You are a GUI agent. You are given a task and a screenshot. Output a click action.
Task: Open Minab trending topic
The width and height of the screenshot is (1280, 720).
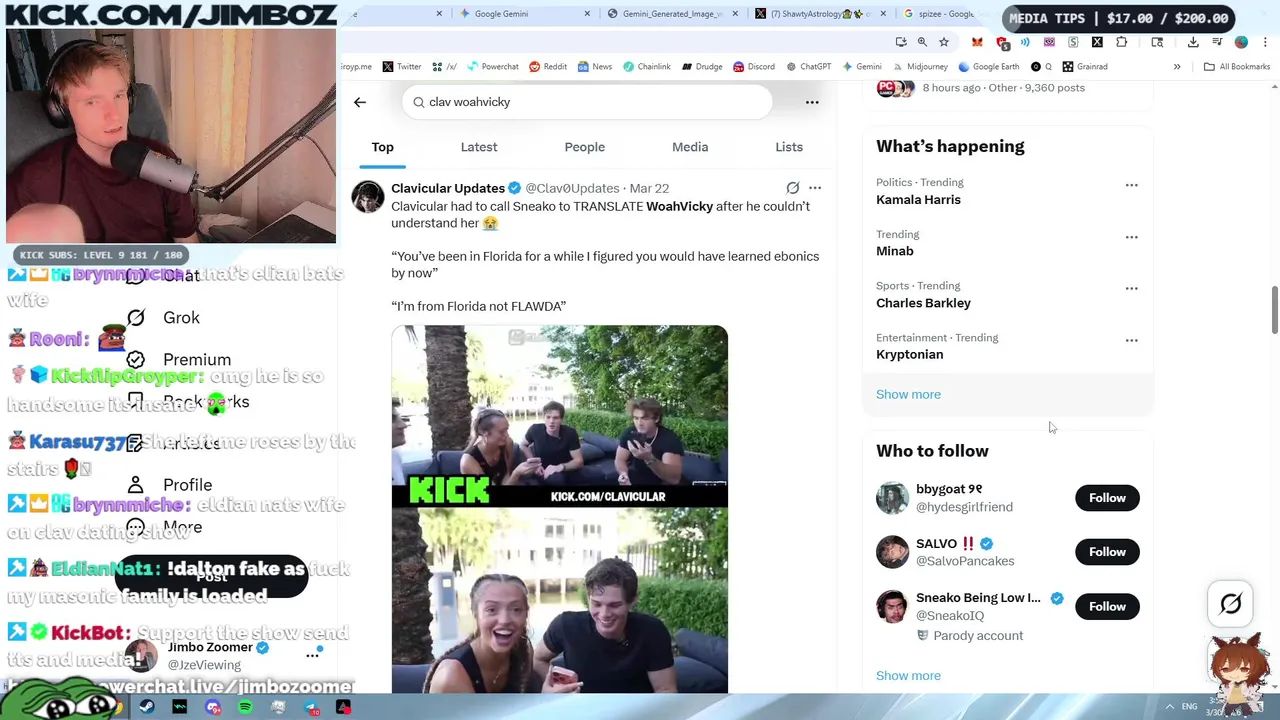click(895, 251)
